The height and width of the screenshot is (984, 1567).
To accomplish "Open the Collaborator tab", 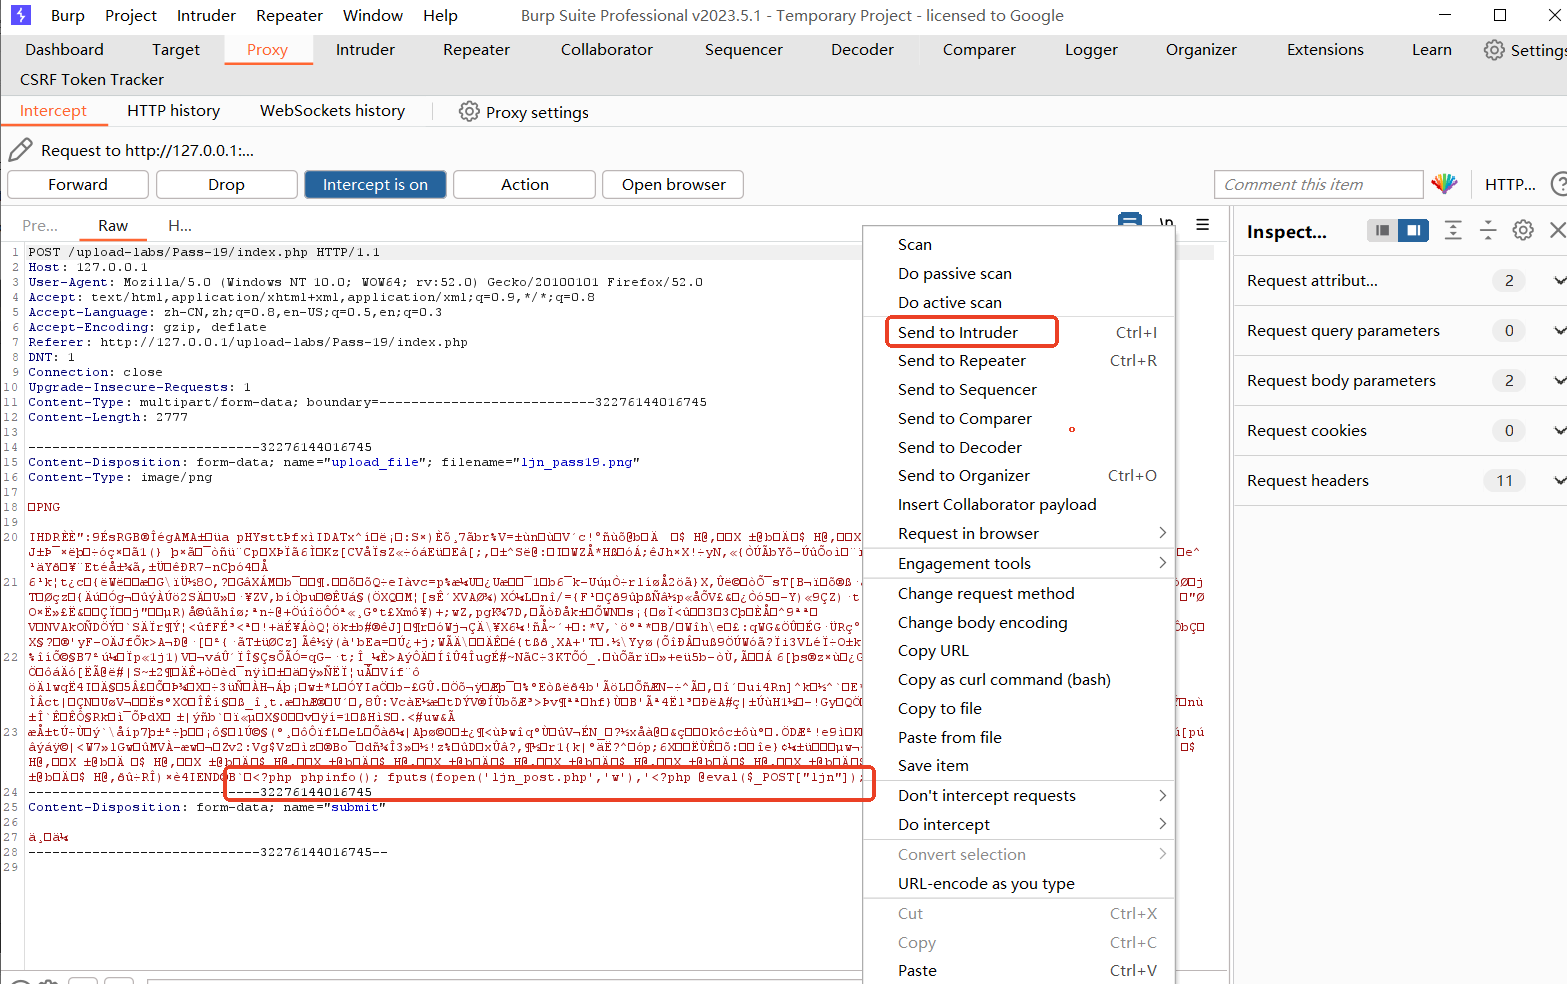I will pyautogui.click(x=606, y=49).
